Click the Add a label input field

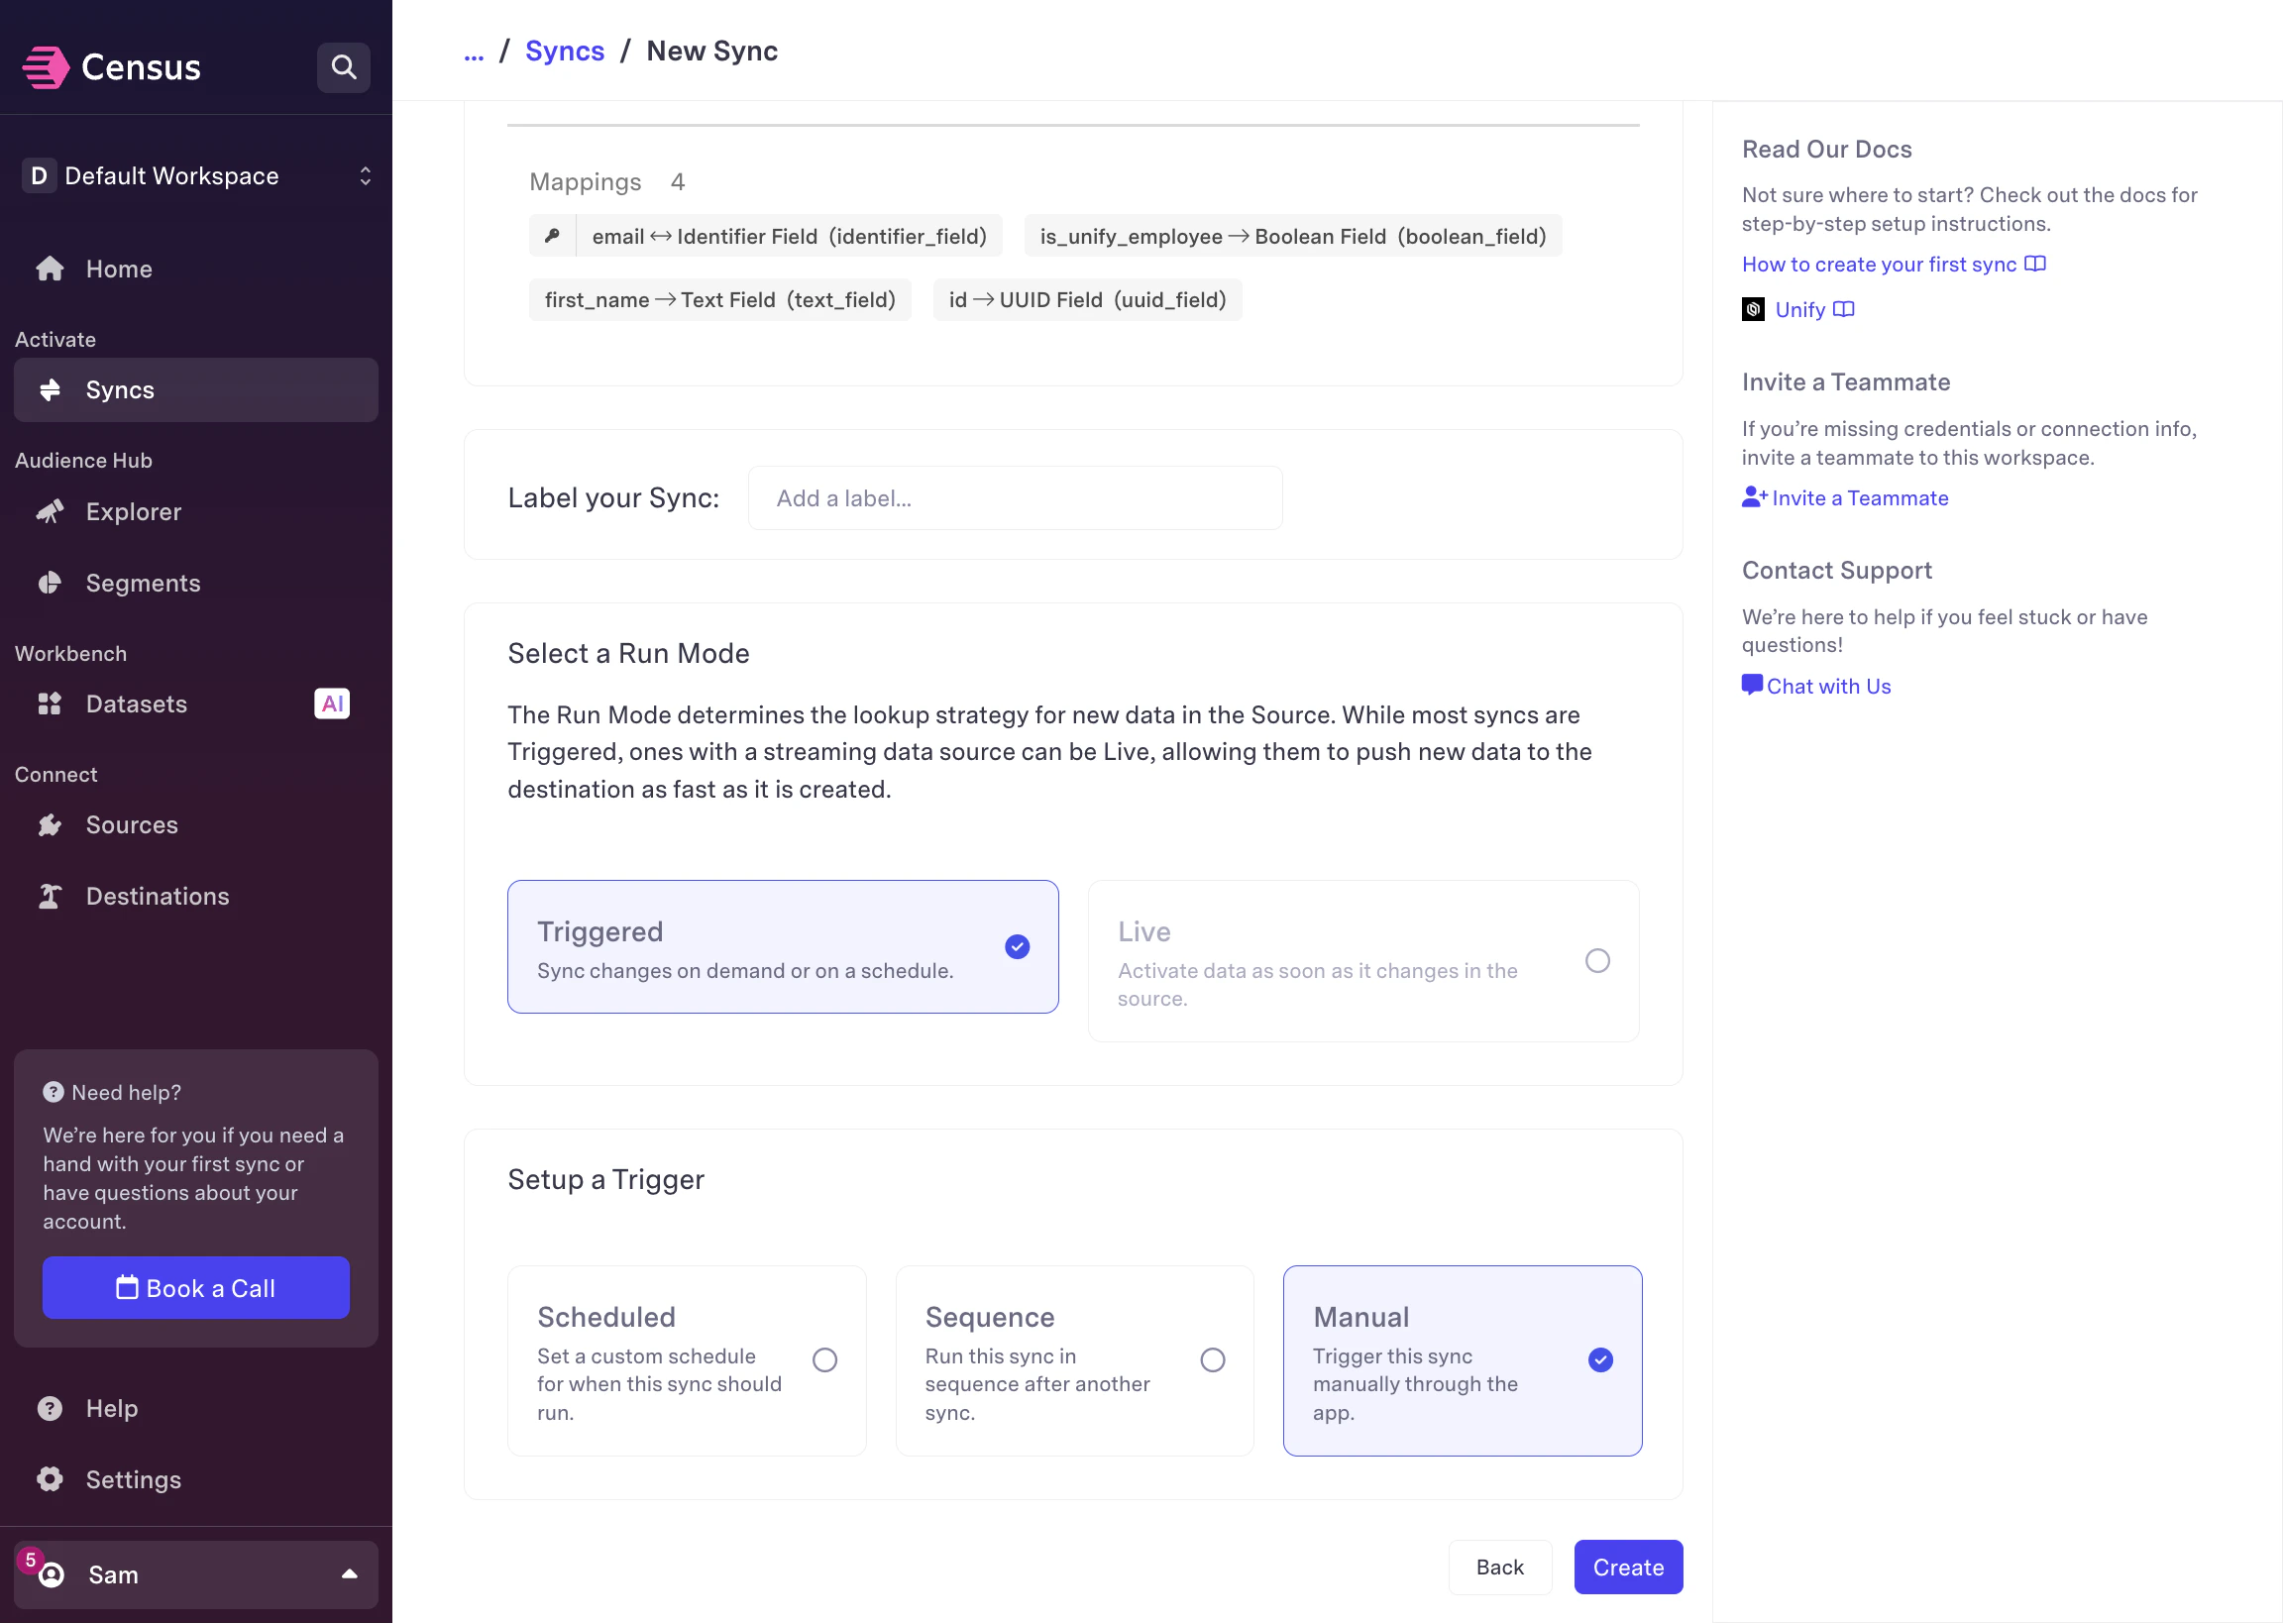1014,498
